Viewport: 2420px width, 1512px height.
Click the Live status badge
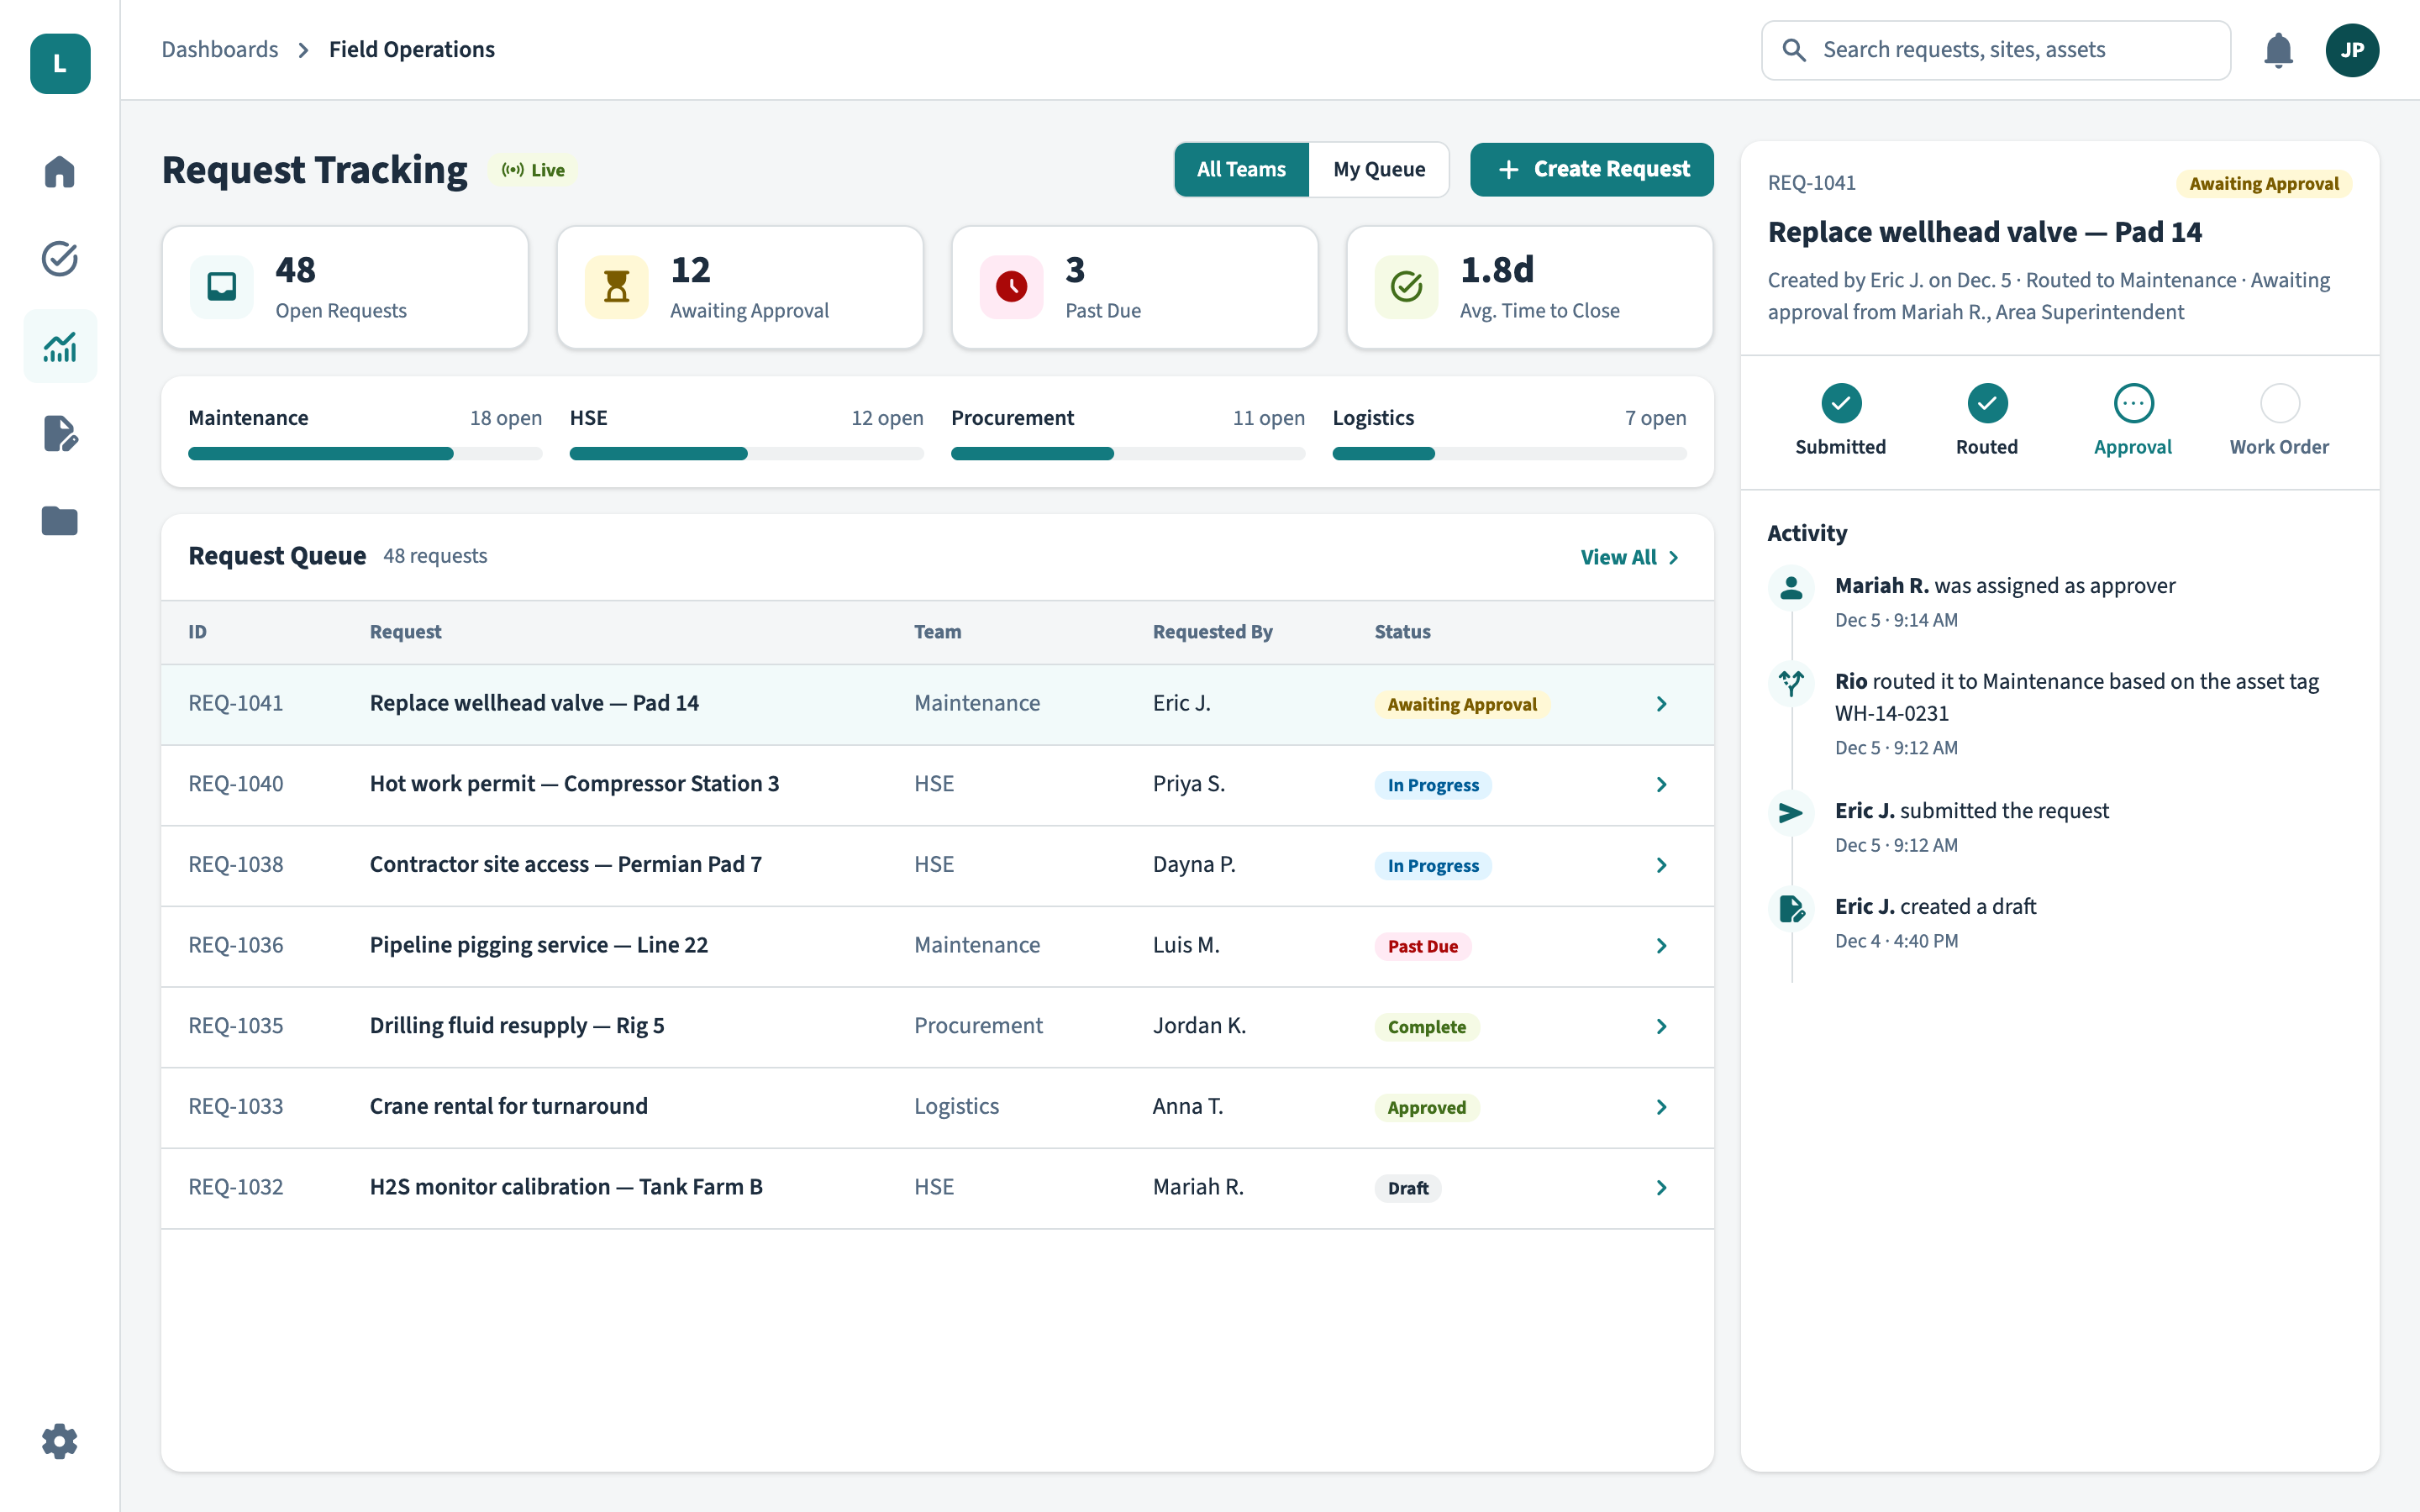[x=533, y=170]
